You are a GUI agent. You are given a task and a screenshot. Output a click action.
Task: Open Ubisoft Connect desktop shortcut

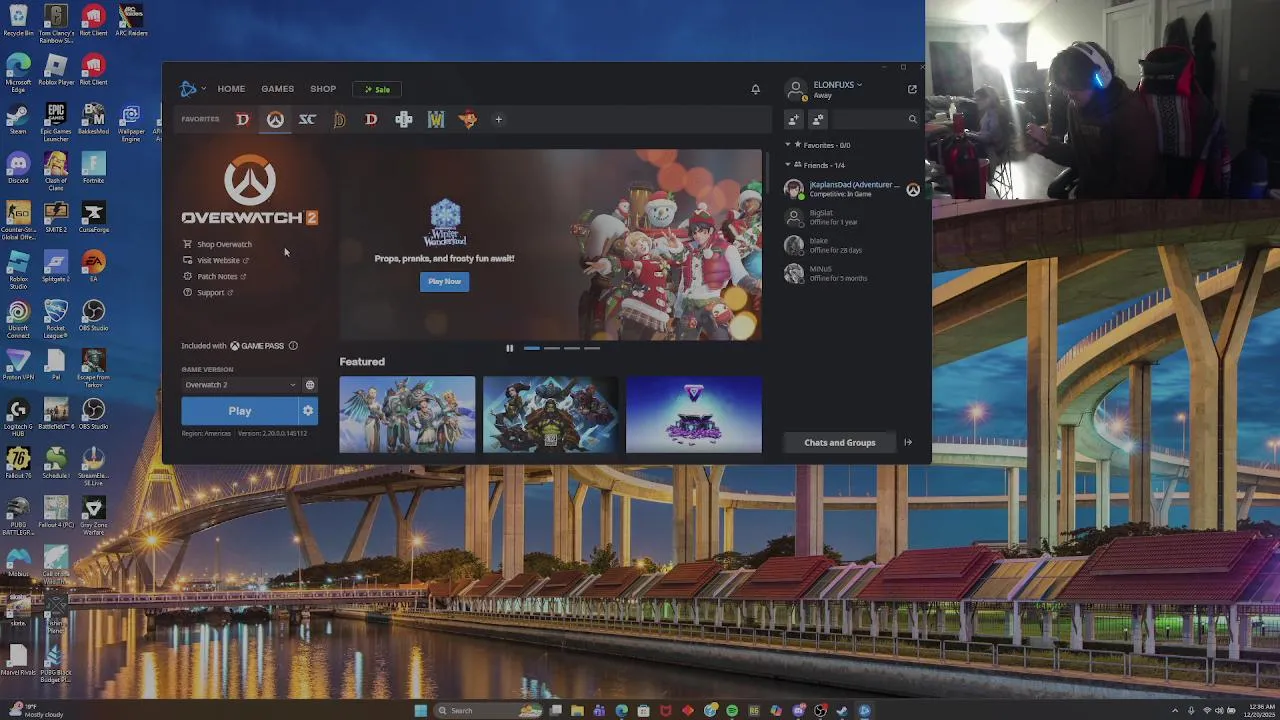coord(18,319)
